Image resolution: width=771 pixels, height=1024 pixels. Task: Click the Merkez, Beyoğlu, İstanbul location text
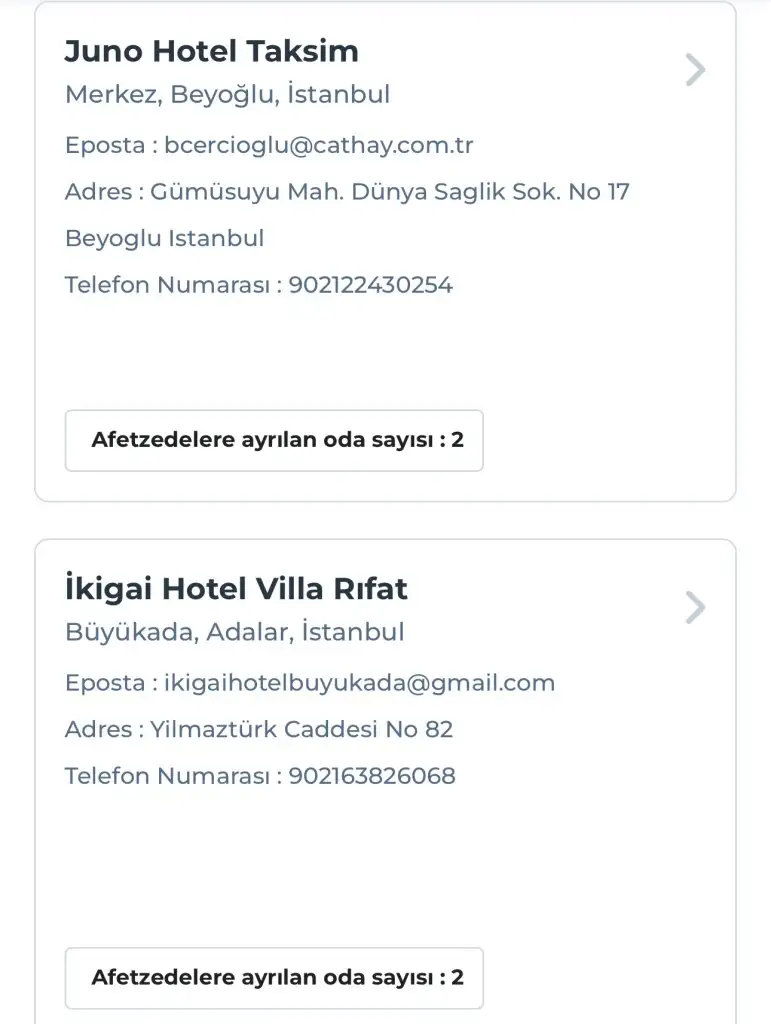click(x=227, y=95)
